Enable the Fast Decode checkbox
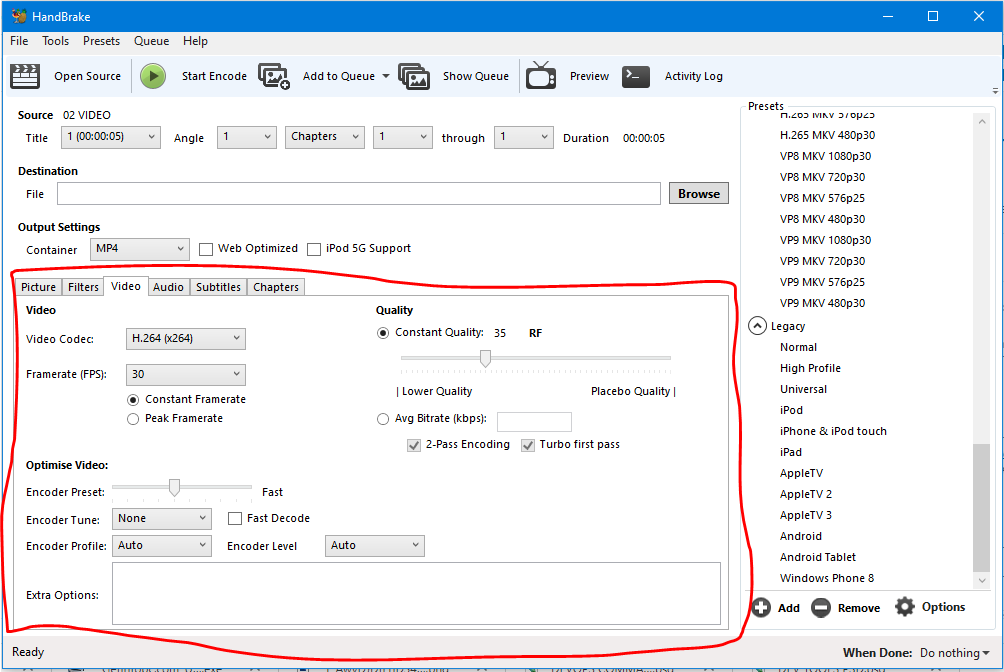 [x=235, y=518]
